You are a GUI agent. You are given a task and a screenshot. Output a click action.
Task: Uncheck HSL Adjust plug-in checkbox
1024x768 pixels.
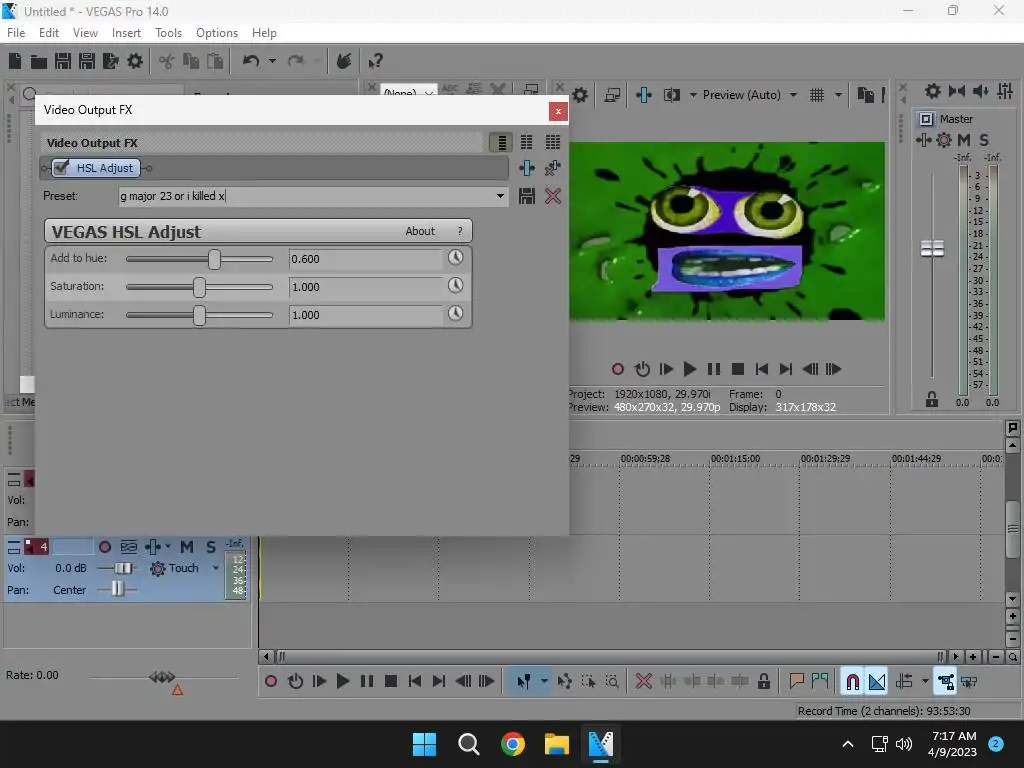(x=61, y=168)
